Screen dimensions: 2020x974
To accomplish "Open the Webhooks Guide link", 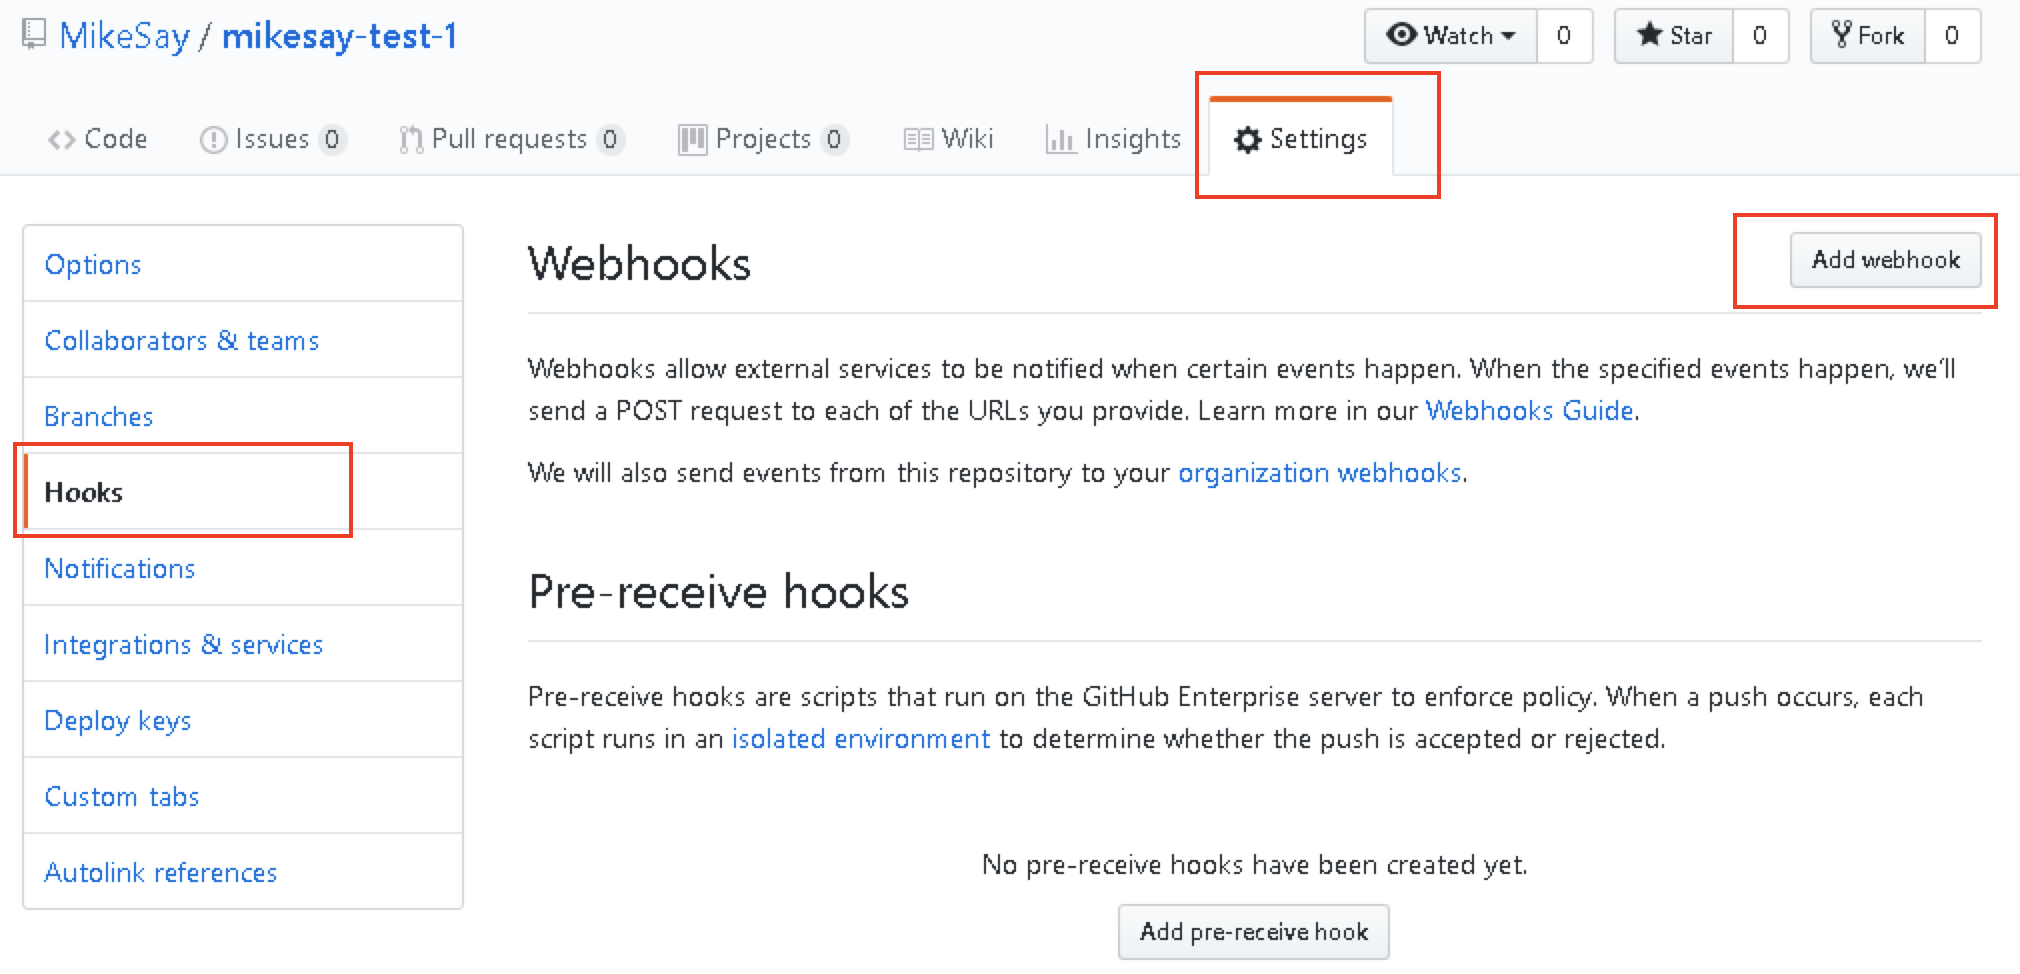I will point(1529,411).
